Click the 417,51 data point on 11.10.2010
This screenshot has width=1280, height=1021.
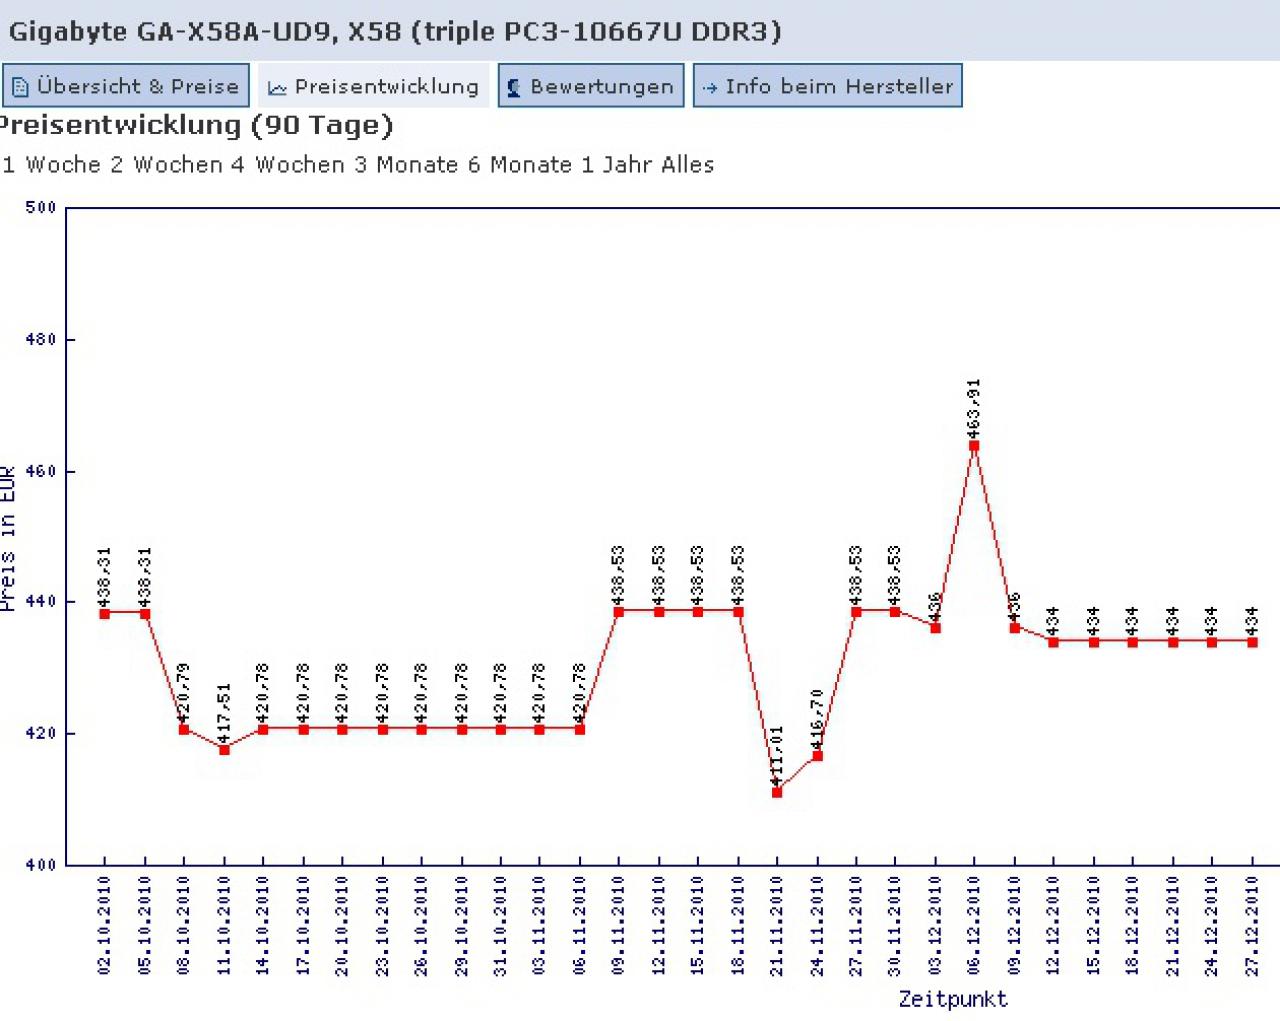click(224, 750)
